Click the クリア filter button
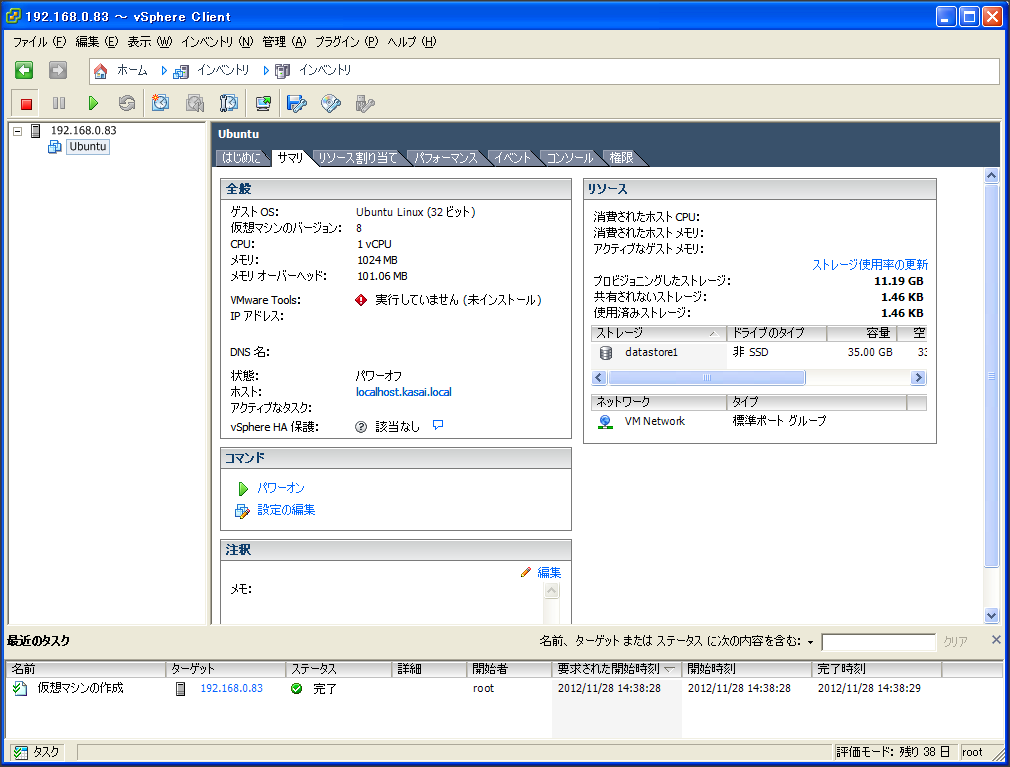The image size is (1010, 767). coord(955,641)
